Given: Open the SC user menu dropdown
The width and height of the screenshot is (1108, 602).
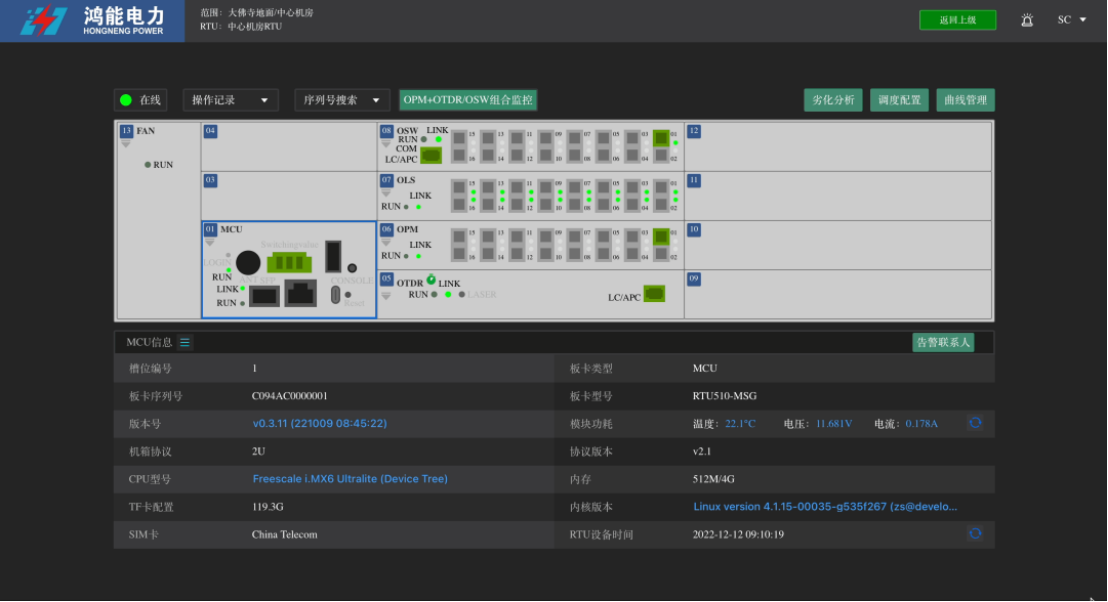Looking at the screenshot, I should click(1072, 20).
